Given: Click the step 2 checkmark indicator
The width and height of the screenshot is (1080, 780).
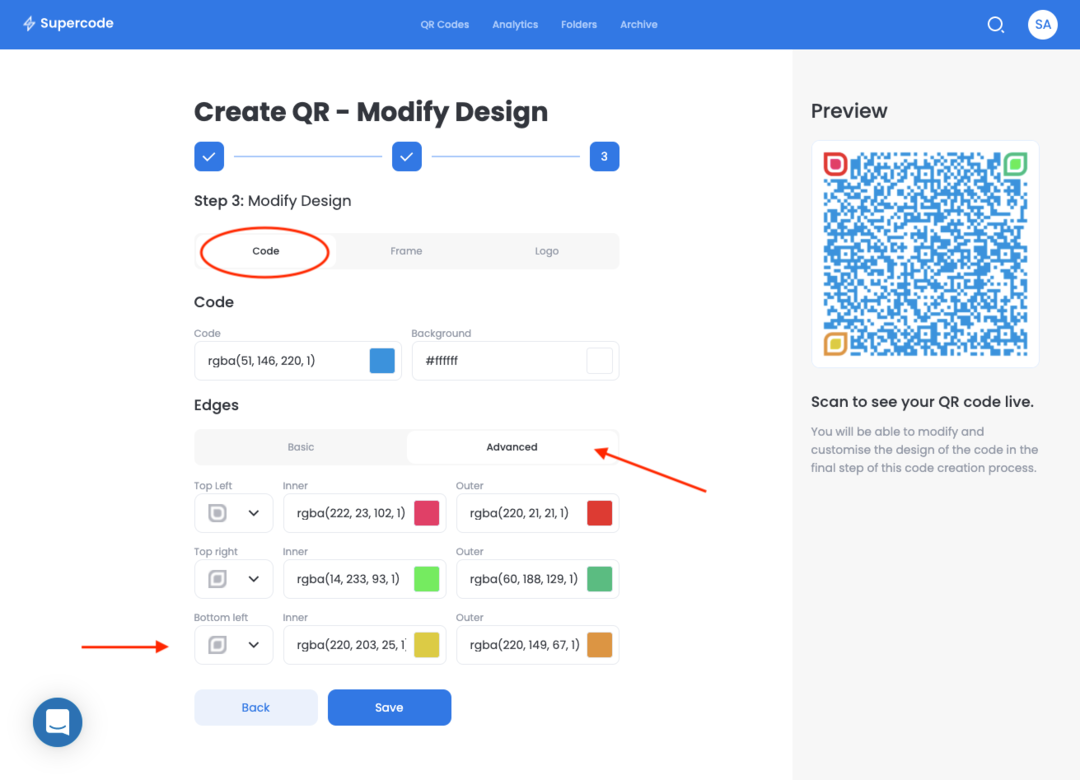Looking at the screenshot, I should 406,156.
